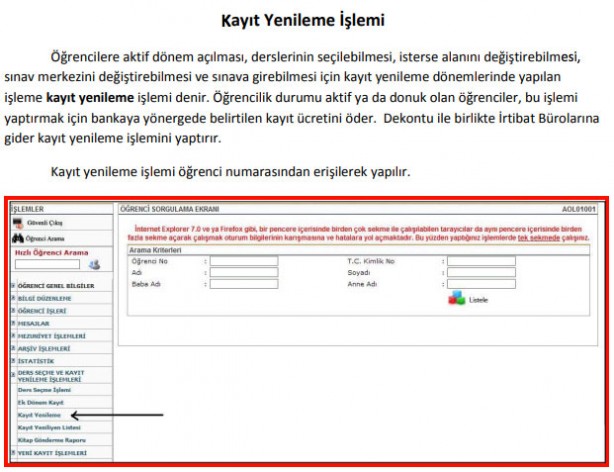Click the Arama Kriterleri section title
Viewport: 614px width, 472px height.
click(x=155, y=250)
